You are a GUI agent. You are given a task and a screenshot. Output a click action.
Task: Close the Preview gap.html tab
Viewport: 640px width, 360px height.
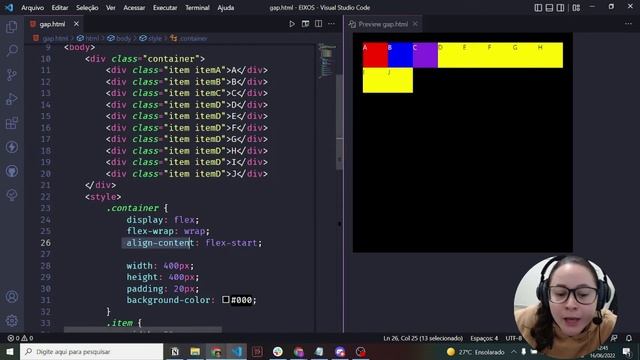415,24
